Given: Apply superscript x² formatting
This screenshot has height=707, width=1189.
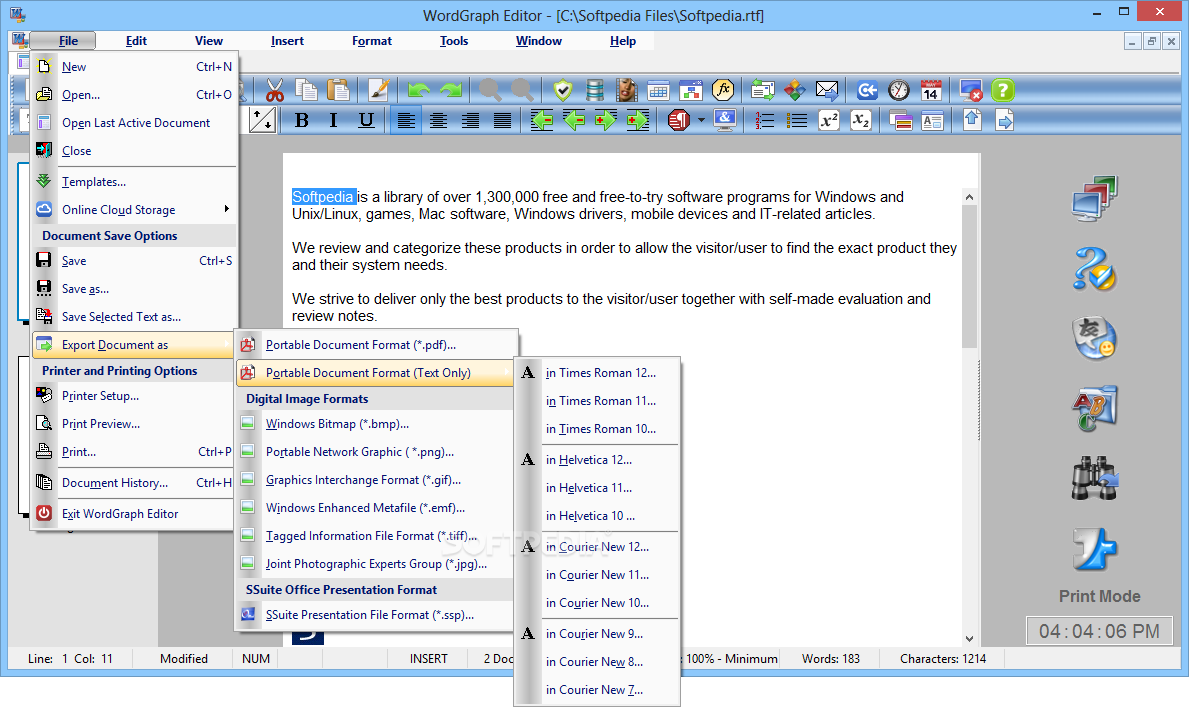Looking at the screenshot, I should click(x=829, y=120).
